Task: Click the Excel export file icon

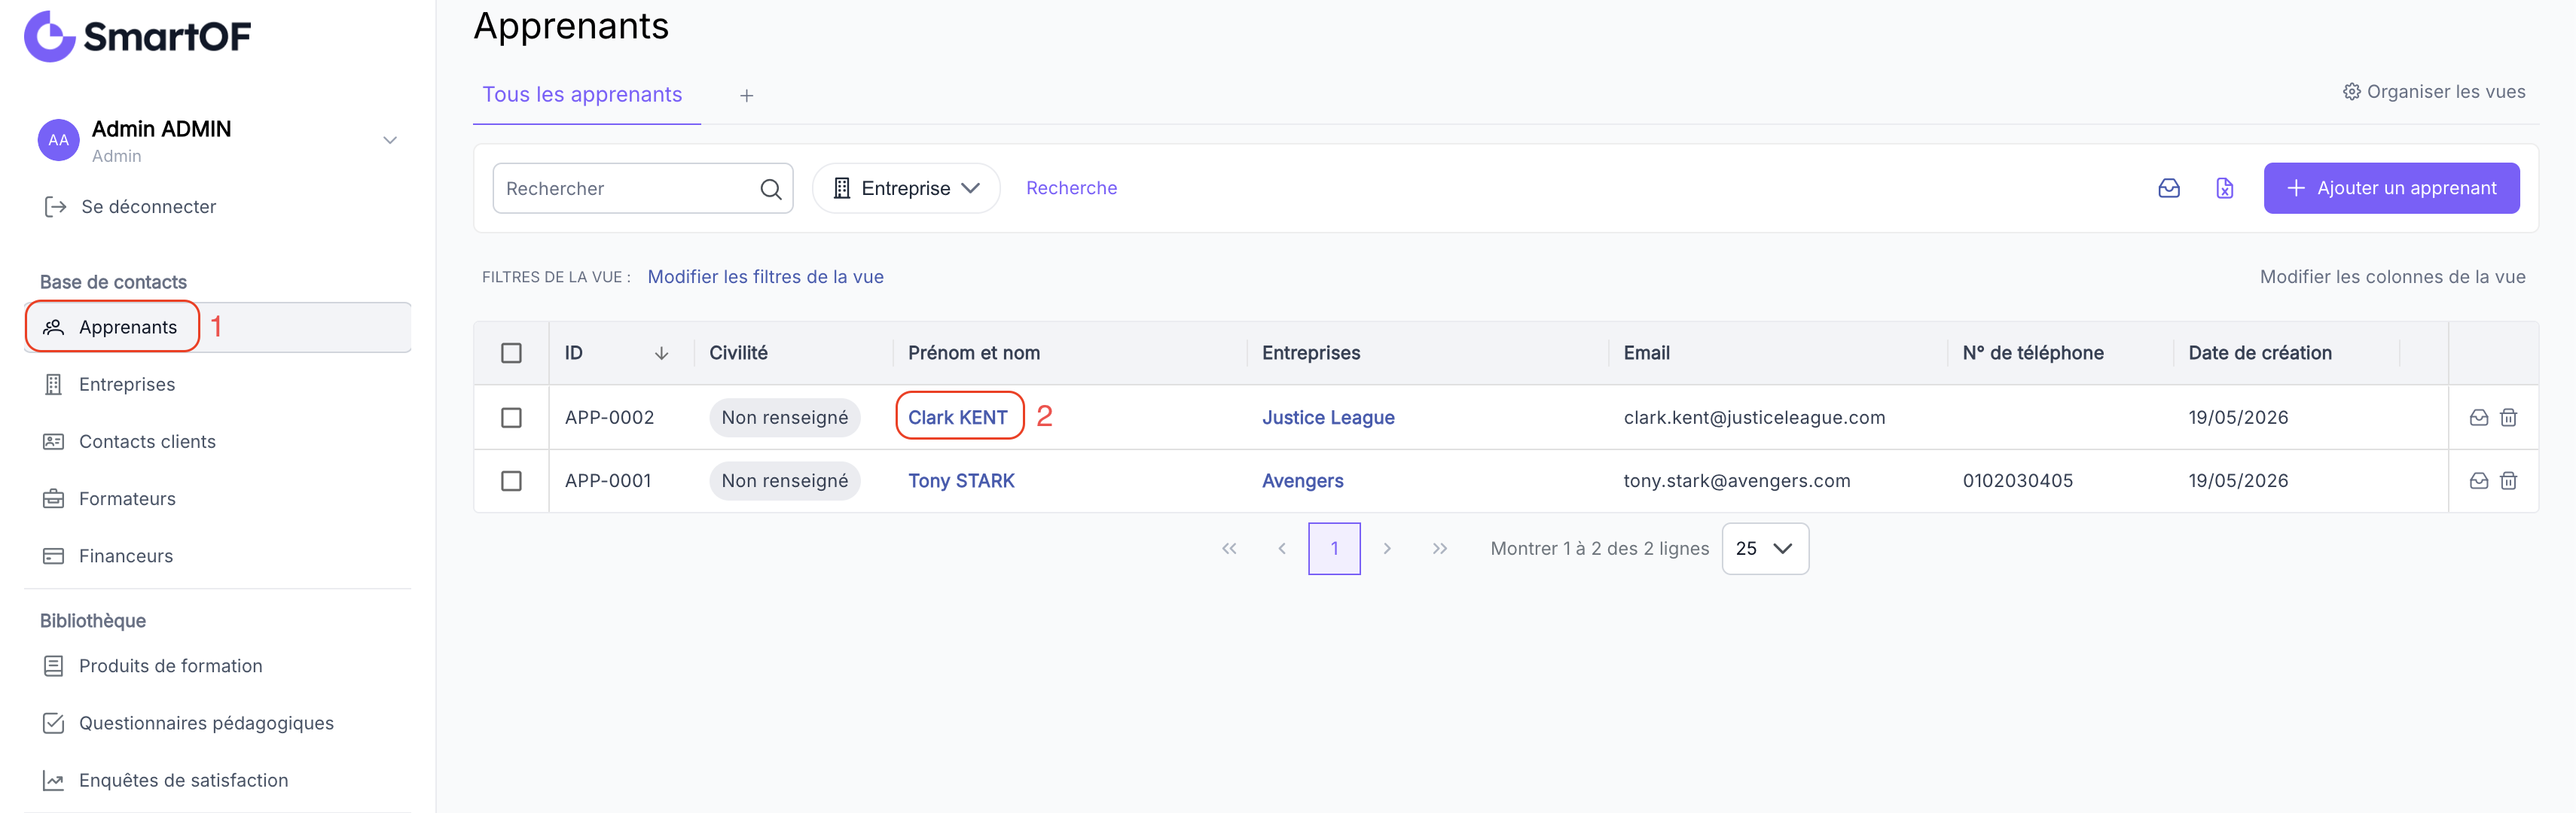Action: click(2224, 188)
